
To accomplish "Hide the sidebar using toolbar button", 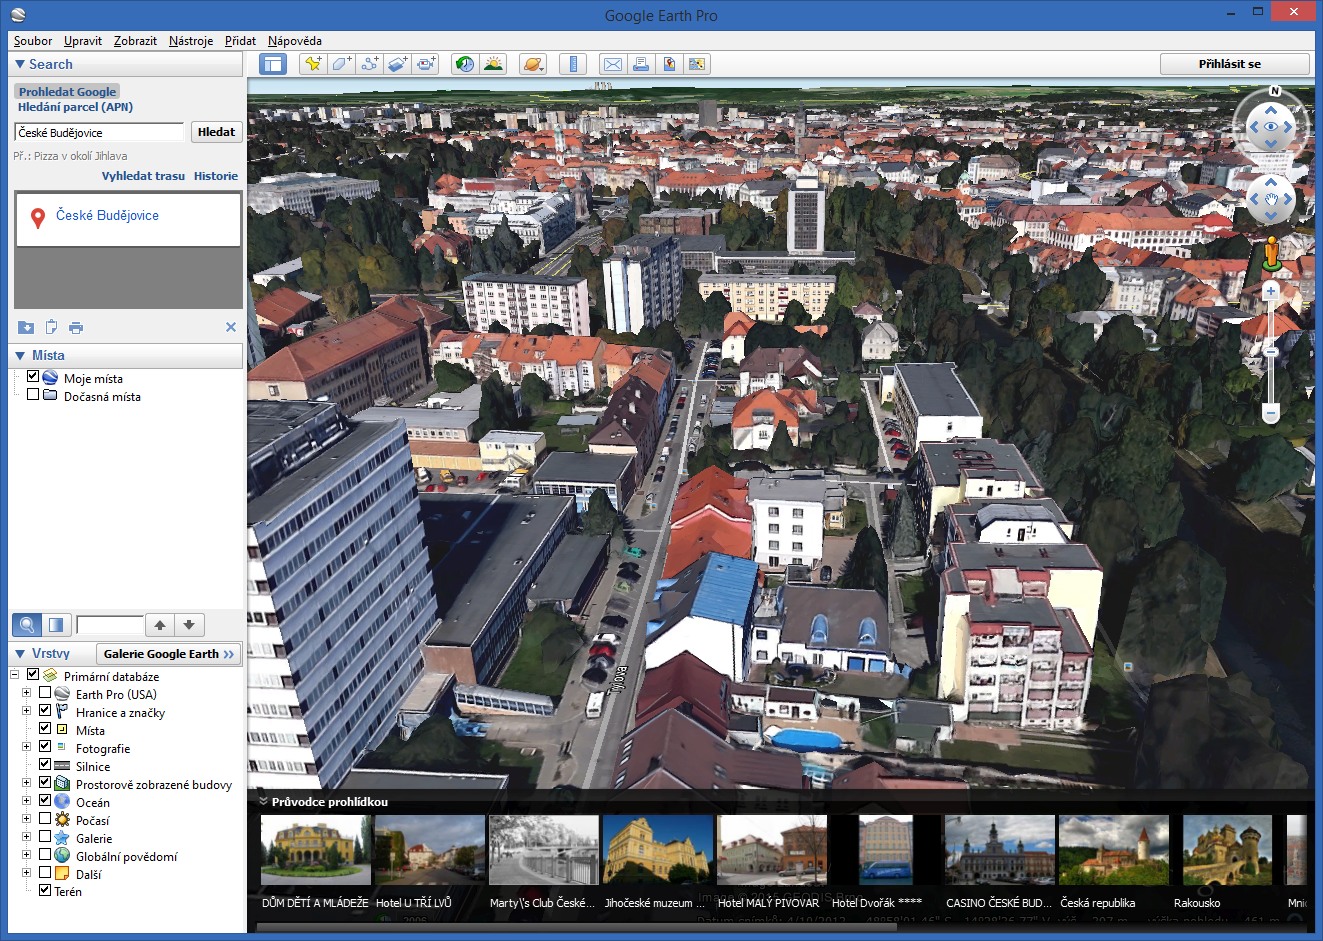I will pyautogui.click(x=273, y=64).
